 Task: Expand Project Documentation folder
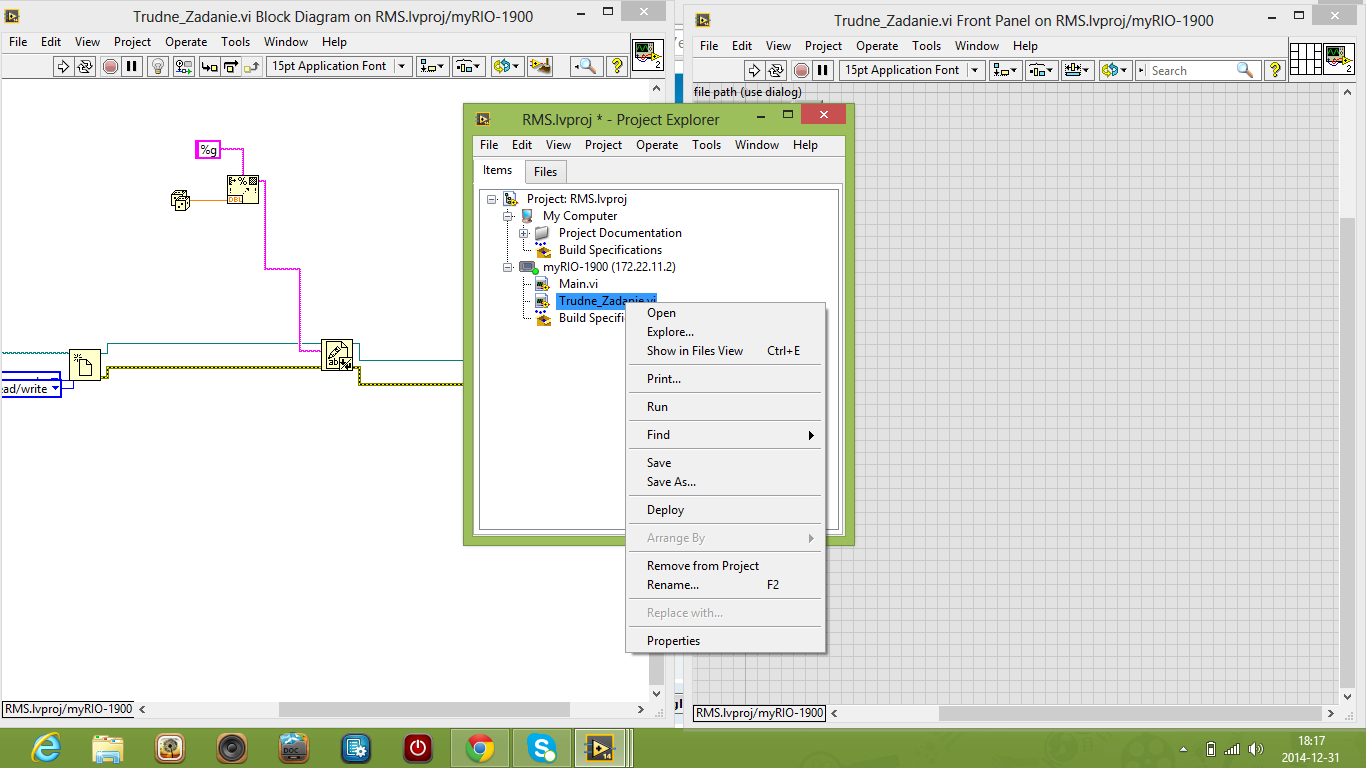pyautogui.click(x=524, y=233)
